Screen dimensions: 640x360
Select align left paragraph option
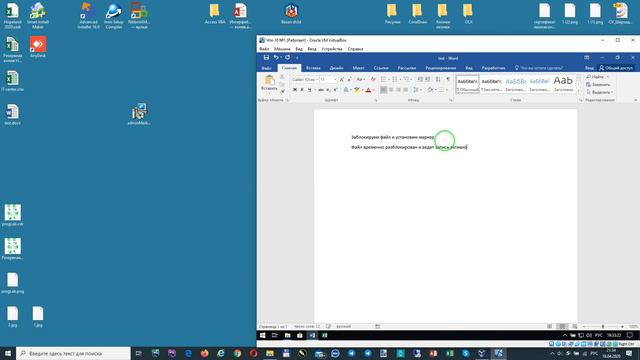point(384,90)
